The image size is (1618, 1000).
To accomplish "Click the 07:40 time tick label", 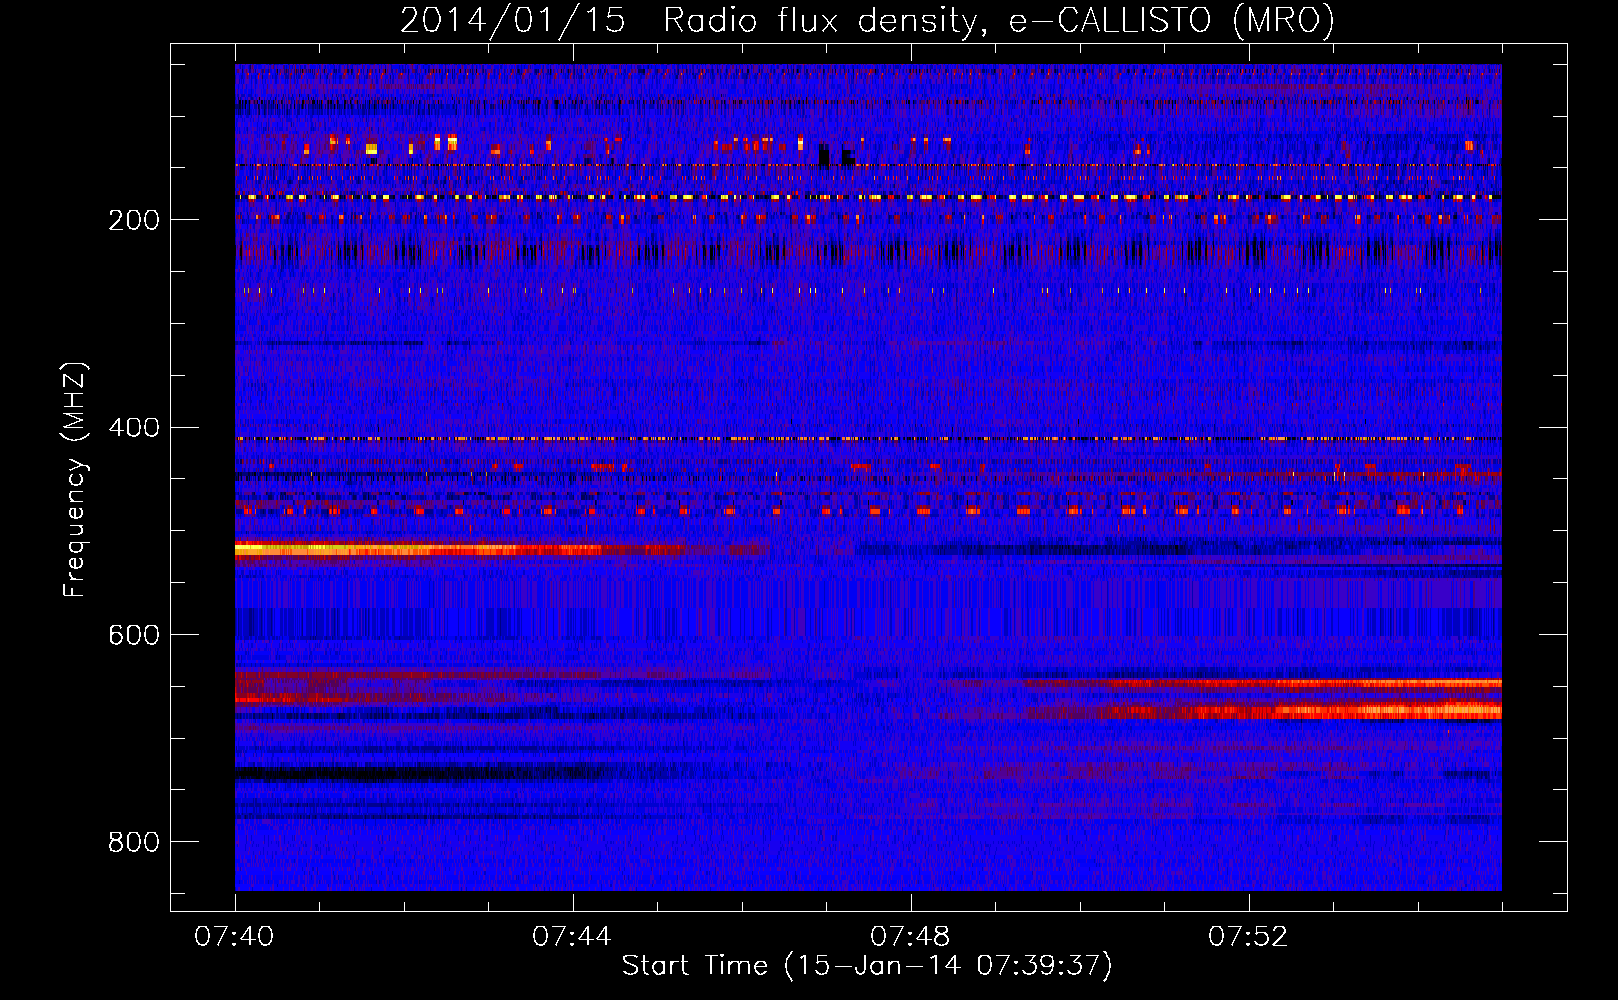I will point(234,937).
